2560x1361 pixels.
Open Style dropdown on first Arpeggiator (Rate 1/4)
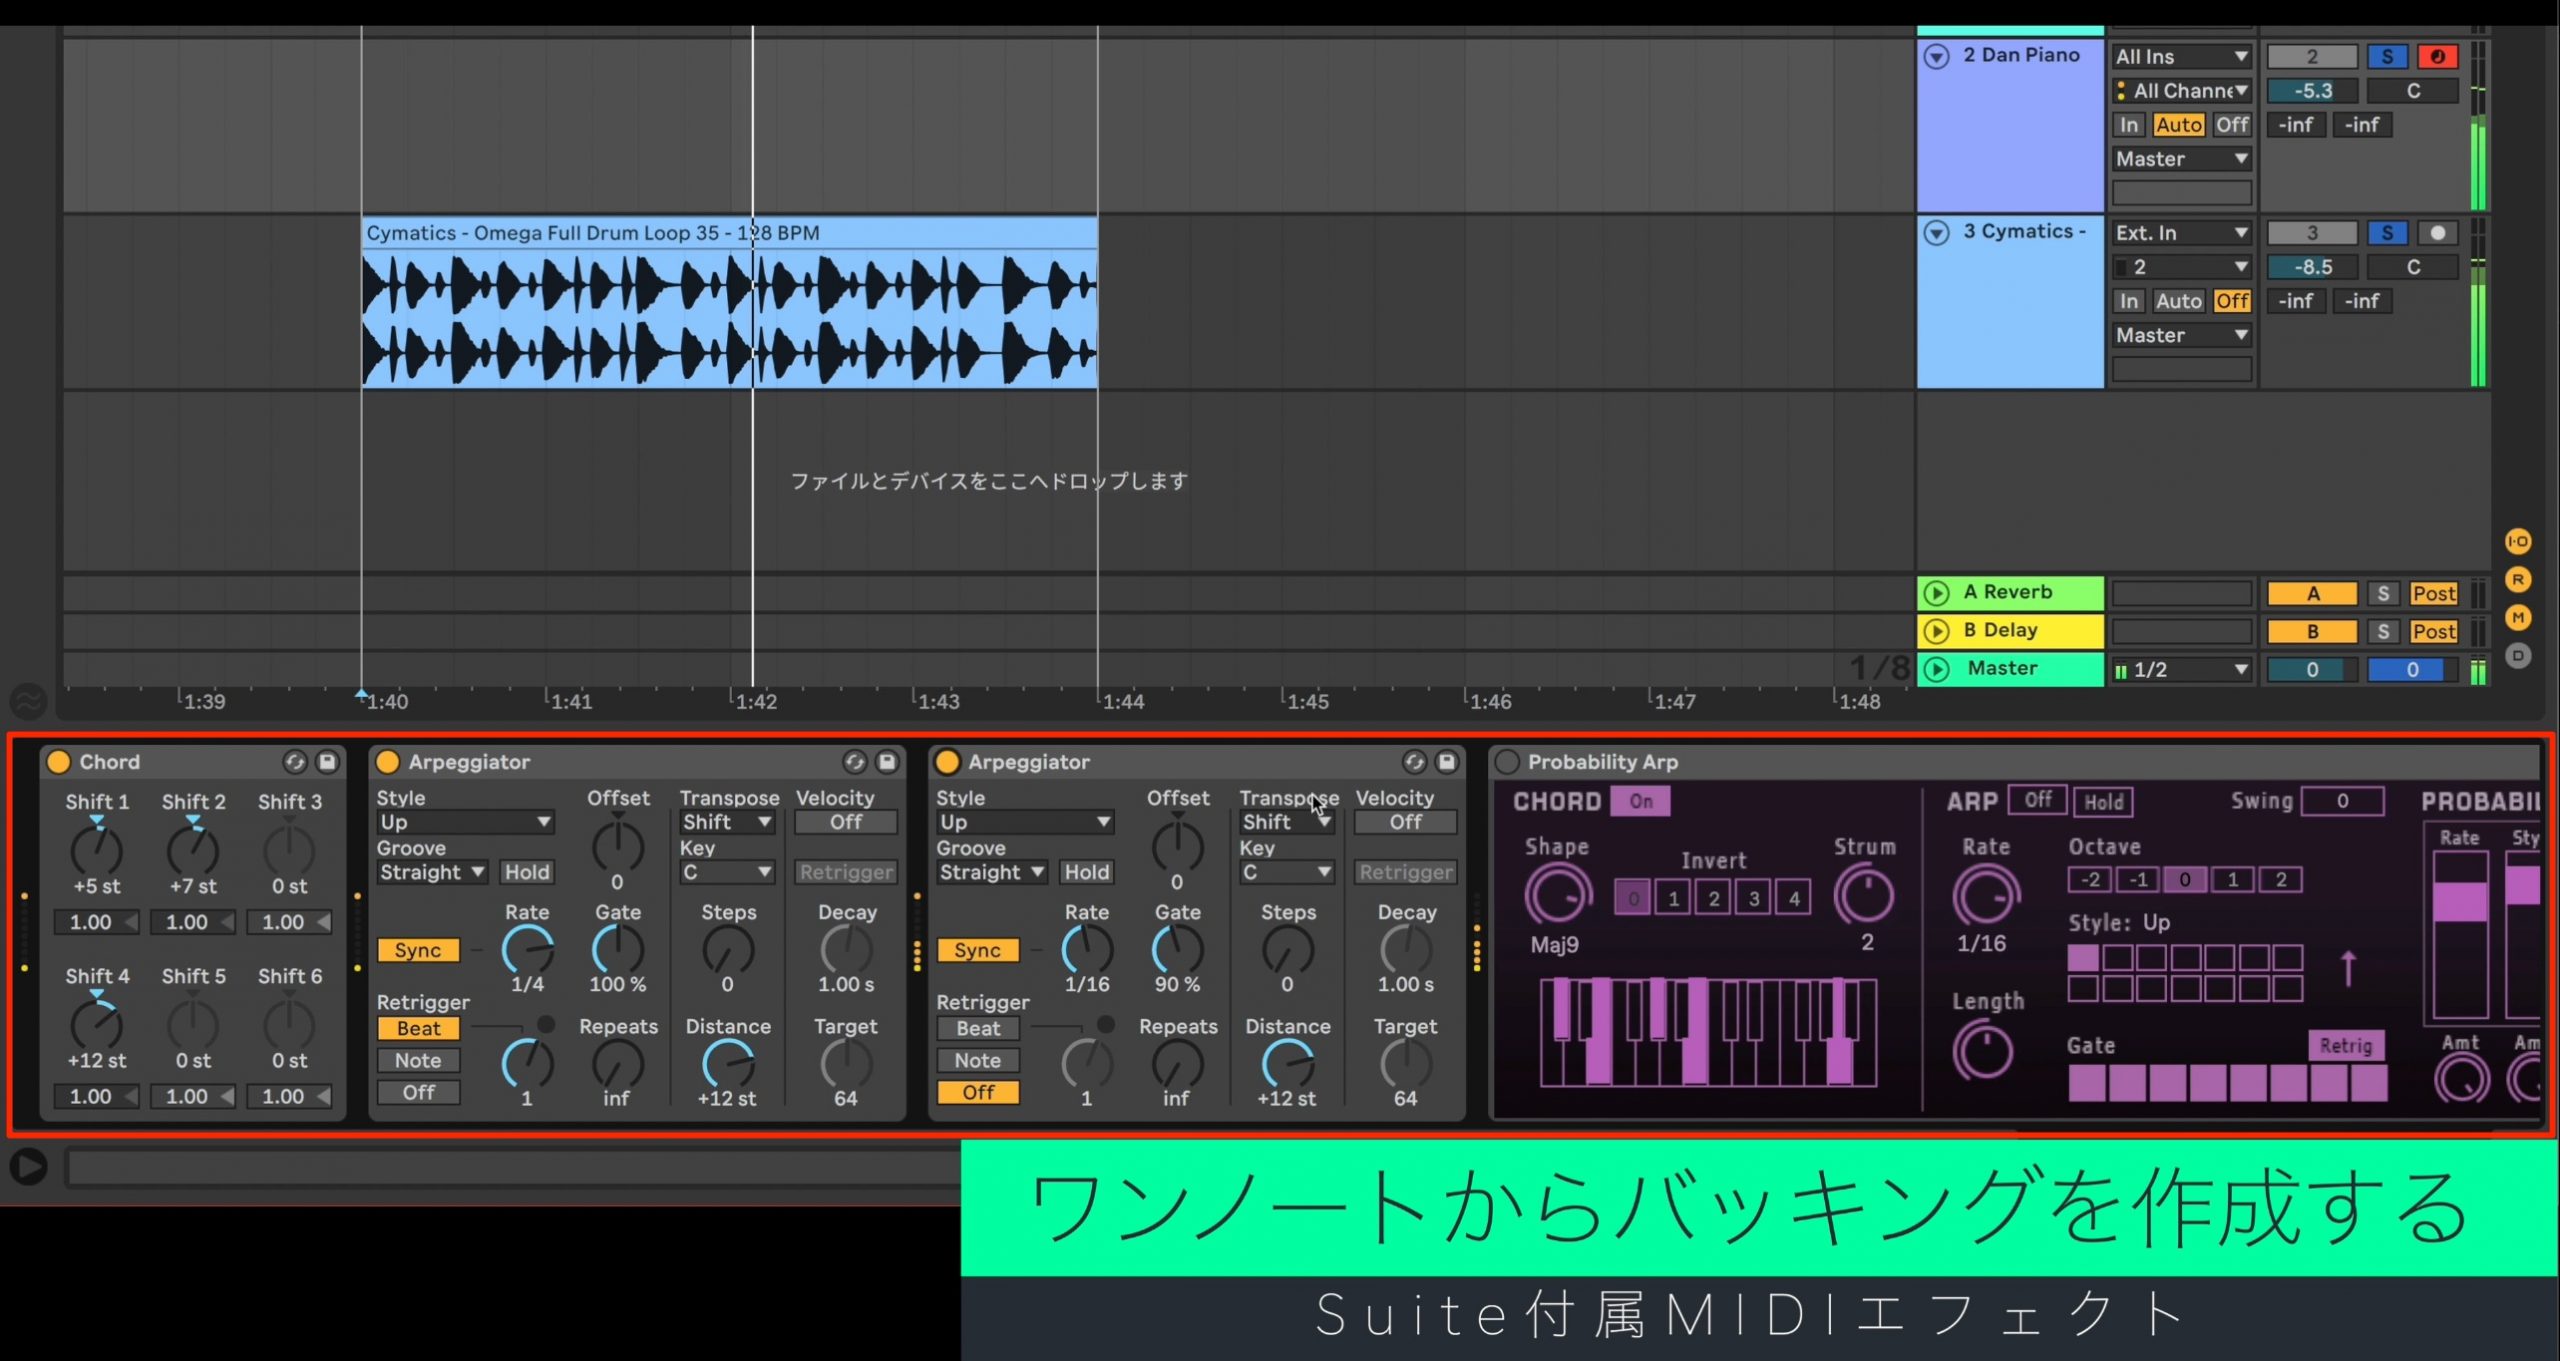coord(465,822)
